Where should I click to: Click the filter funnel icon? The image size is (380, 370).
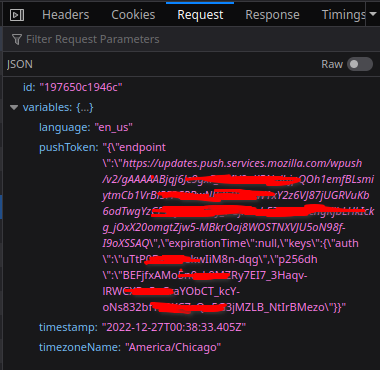(17, 40)
